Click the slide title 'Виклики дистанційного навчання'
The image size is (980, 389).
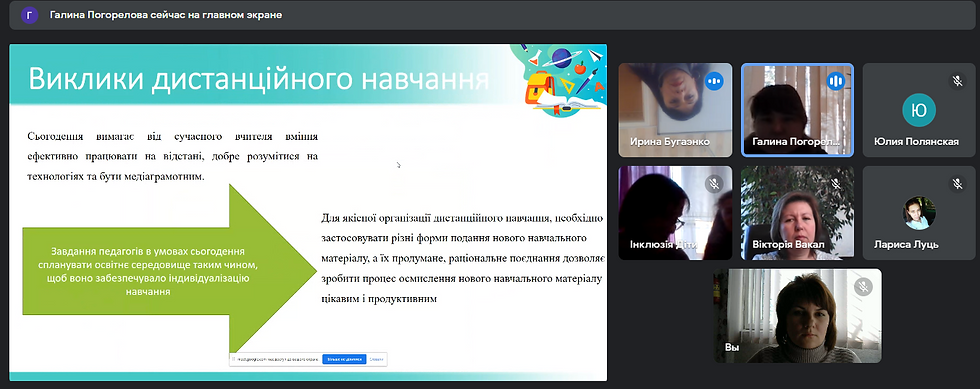(x=258, y=80)
